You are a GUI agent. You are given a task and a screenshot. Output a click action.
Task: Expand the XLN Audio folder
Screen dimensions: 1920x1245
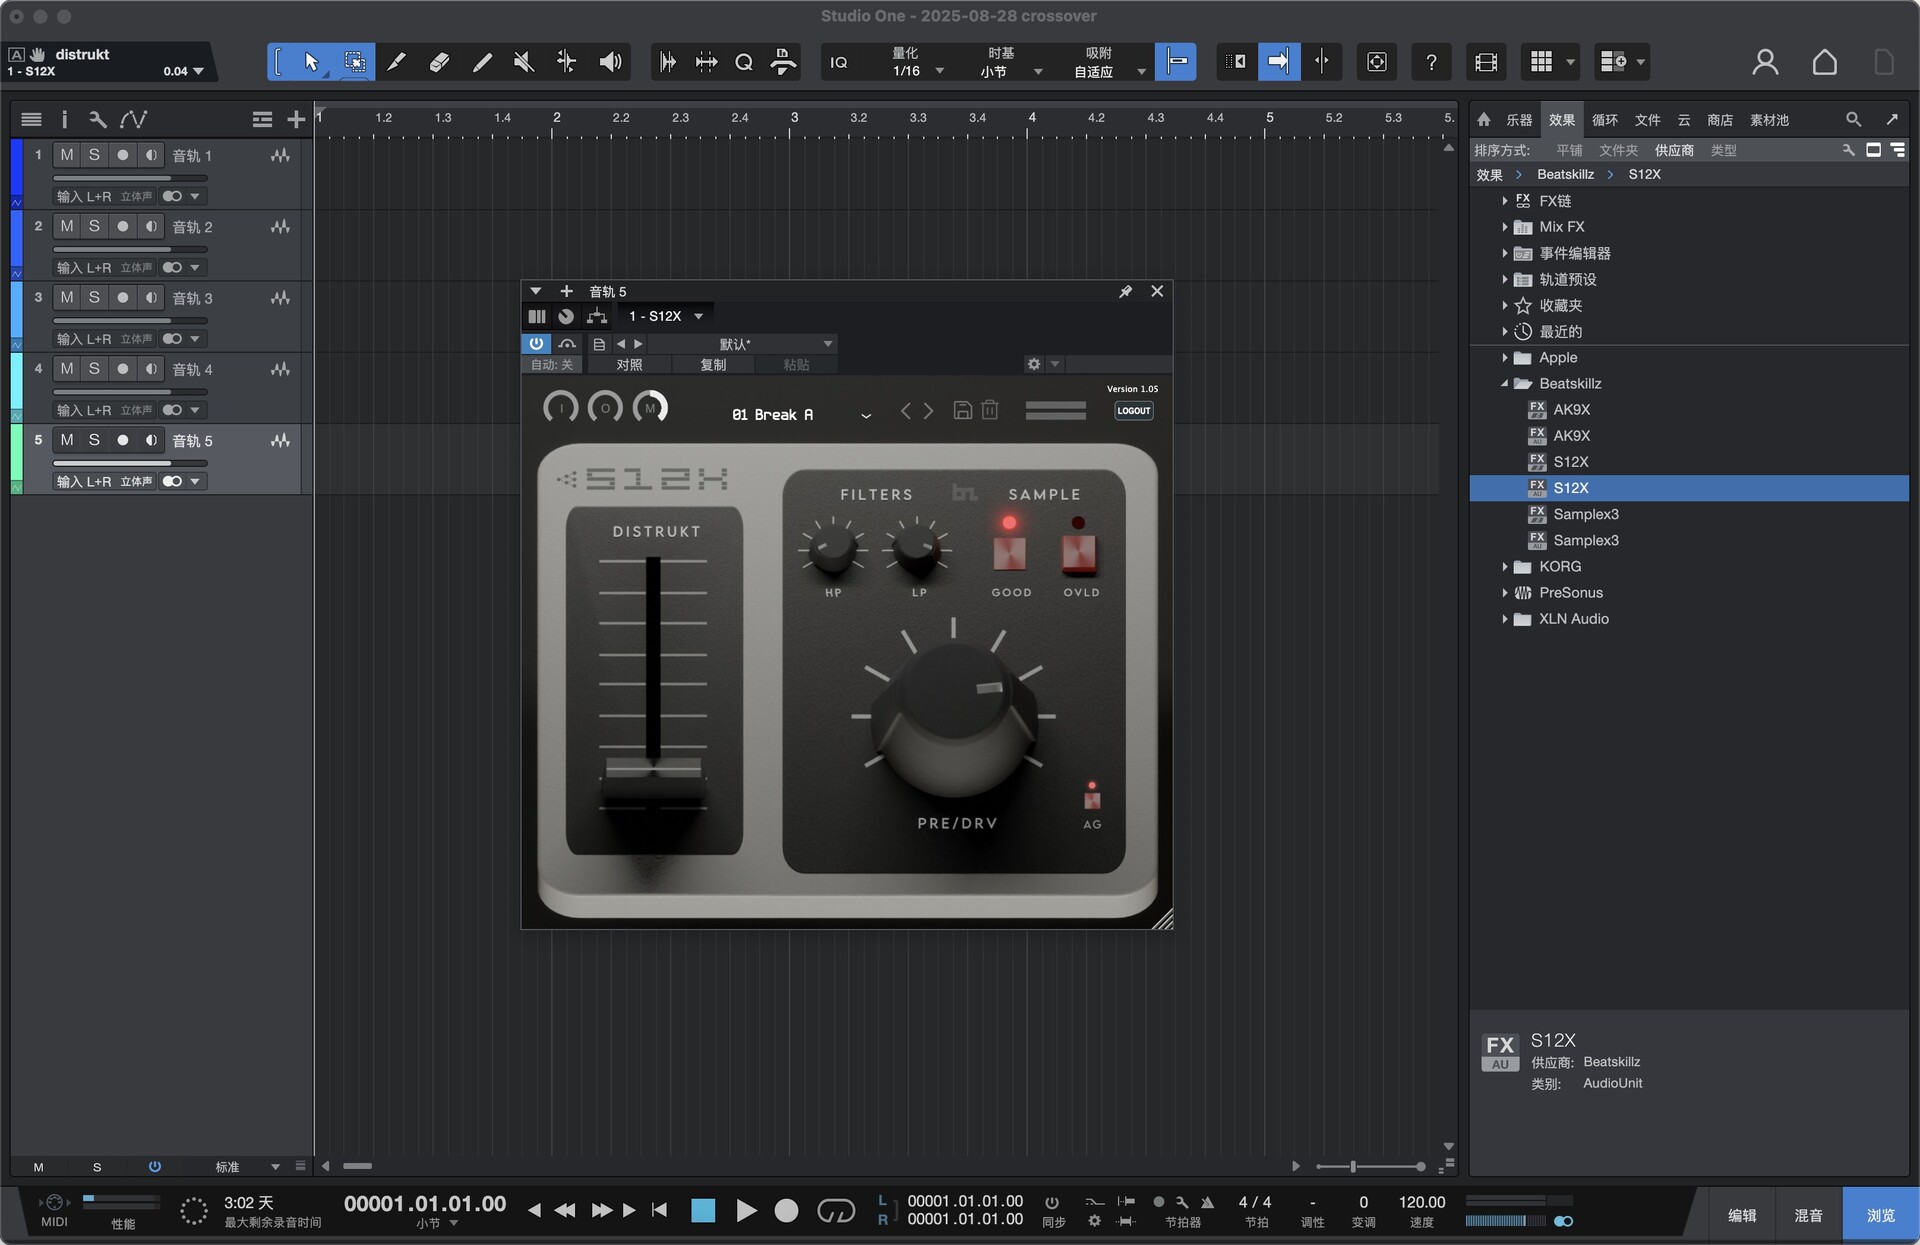tap(1504, 619)
